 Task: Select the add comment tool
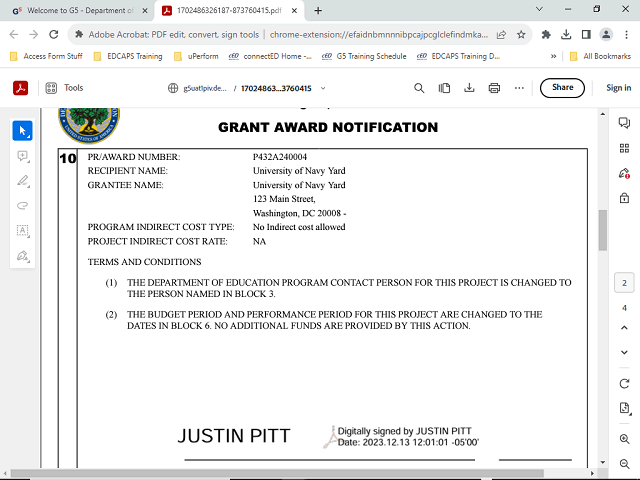click(x=22, y=156)
